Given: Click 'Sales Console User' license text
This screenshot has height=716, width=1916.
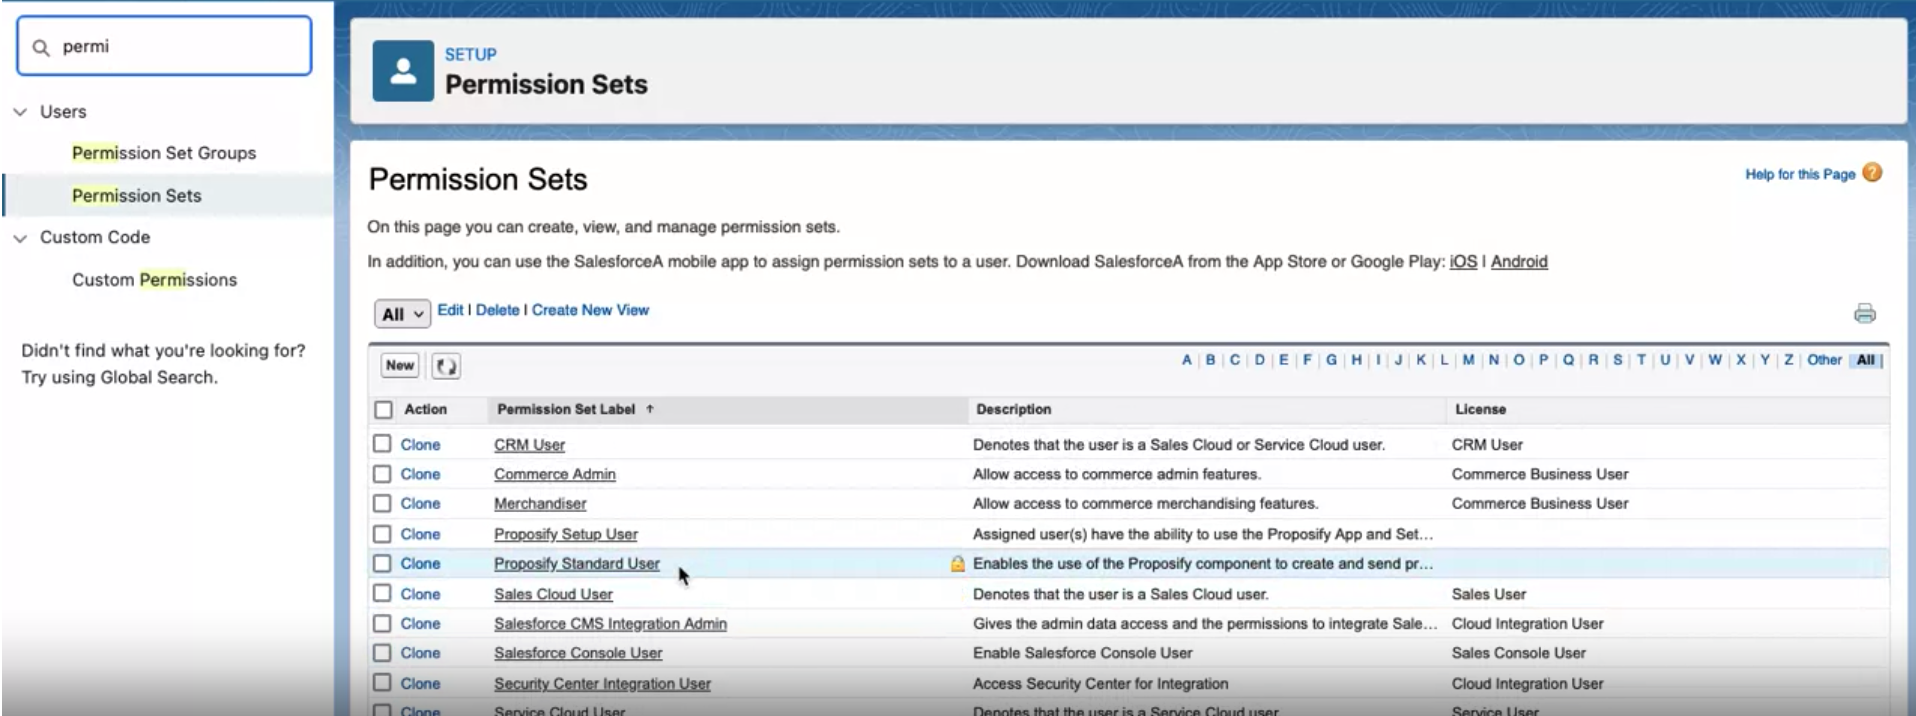Looking at the screenshot, I should coord(1518,653).
